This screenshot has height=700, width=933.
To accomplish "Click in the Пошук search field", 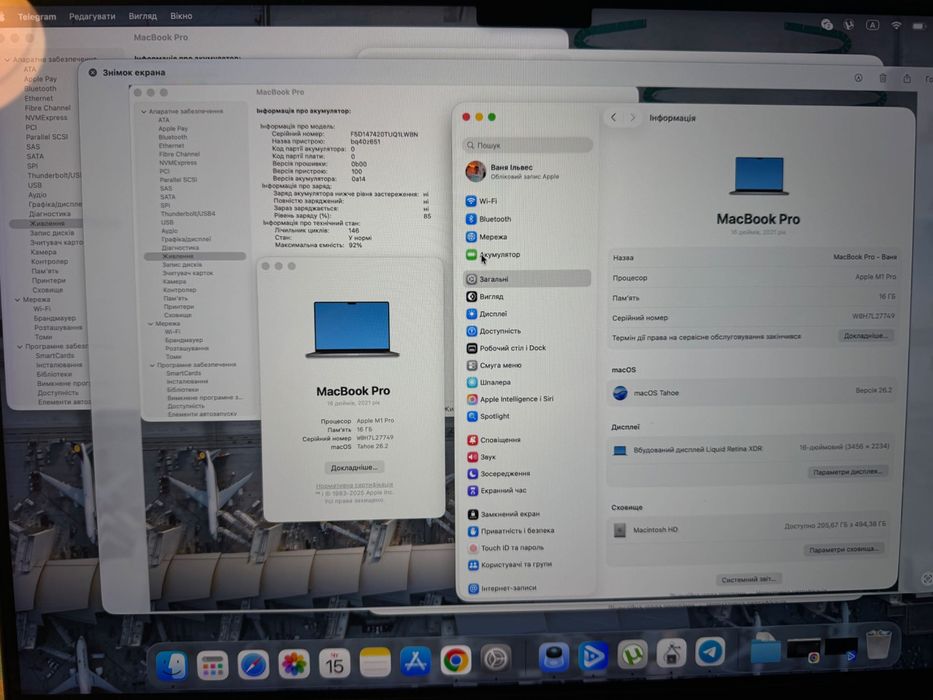I will click(527, 145).
